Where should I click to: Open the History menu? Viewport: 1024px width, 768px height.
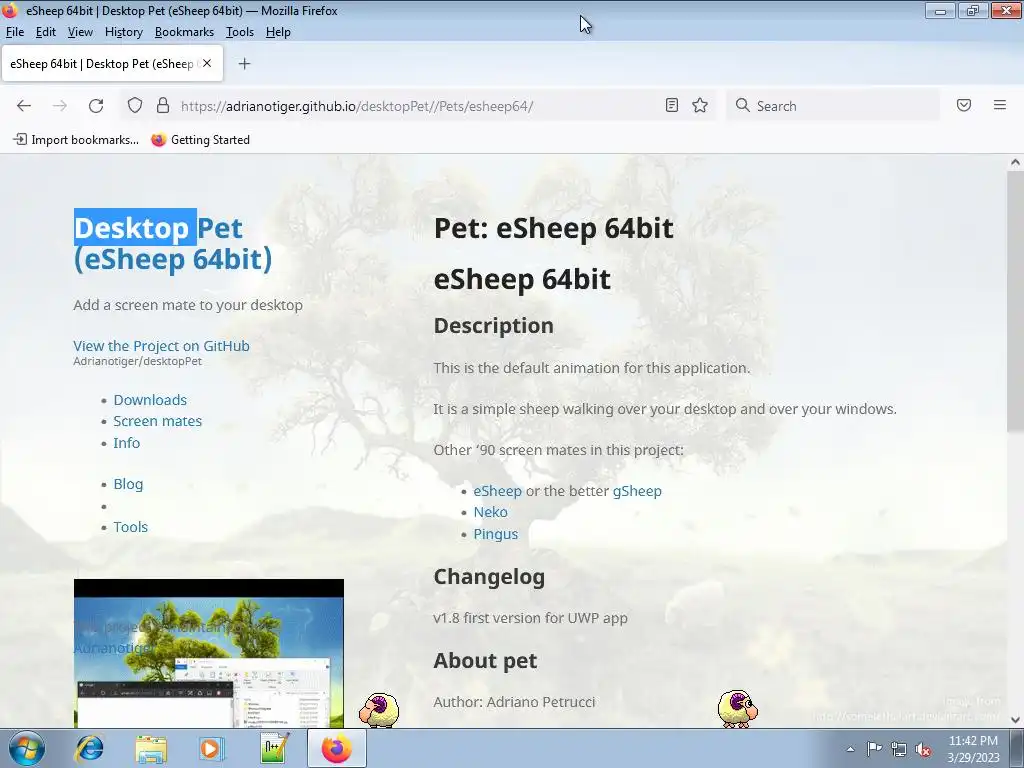[x=123, y=32]
